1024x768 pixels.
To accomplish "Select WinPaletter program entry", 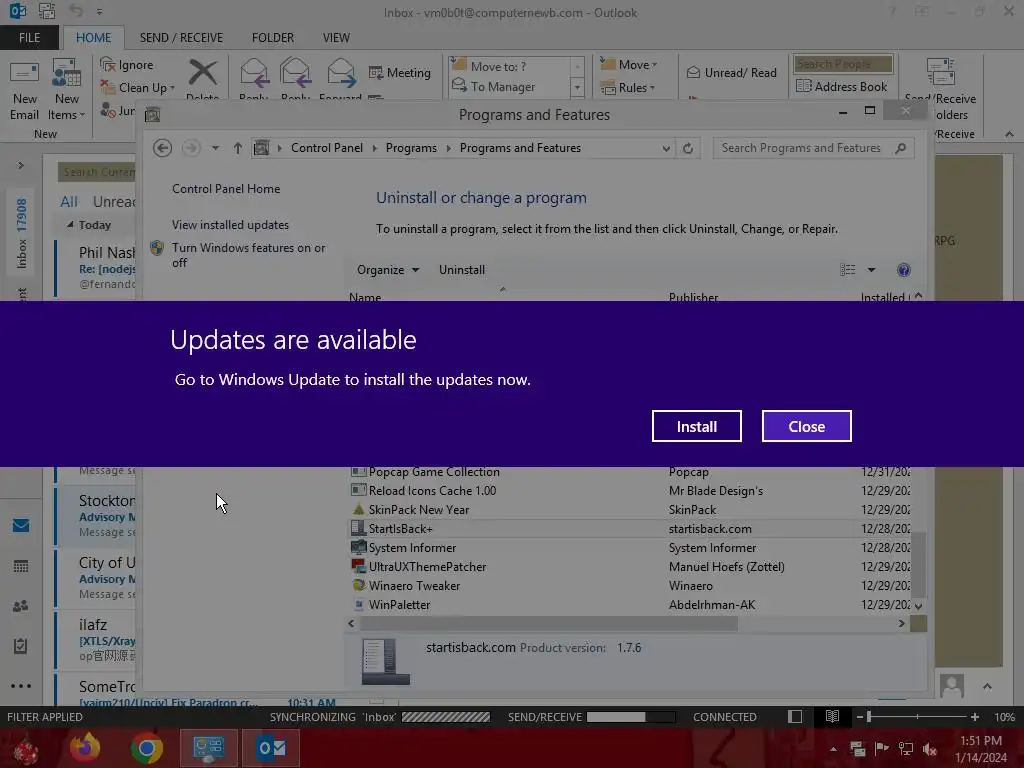I will coord(630,605).
